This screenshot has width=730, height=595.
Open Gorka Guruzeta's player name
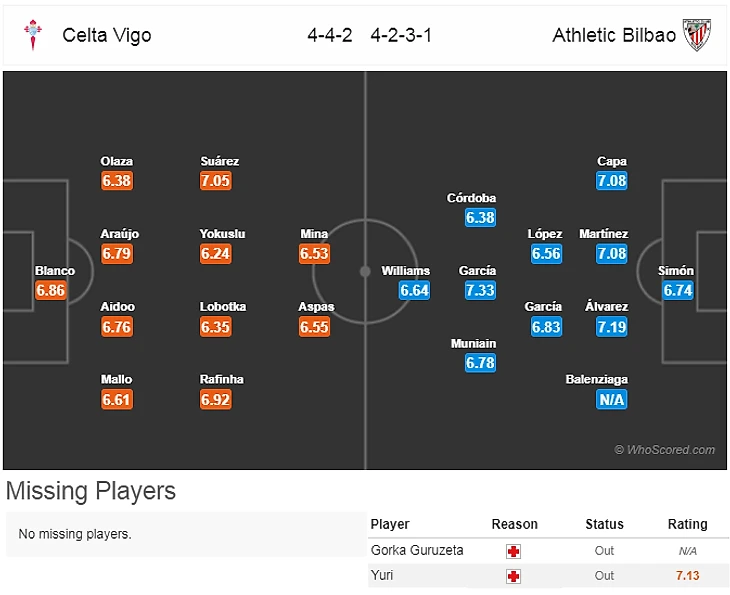tap(417, 551)
